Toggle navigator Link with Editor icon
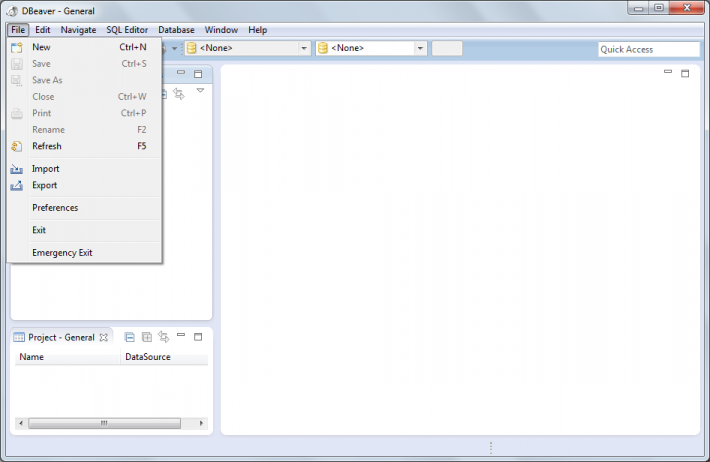710x462 pixels. pos(179,94)
